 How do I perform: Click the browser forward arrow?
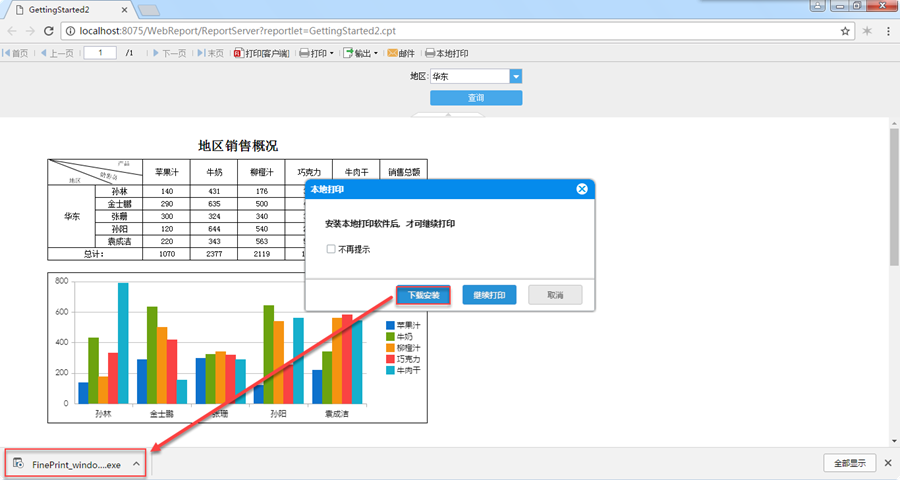(30, 31)
